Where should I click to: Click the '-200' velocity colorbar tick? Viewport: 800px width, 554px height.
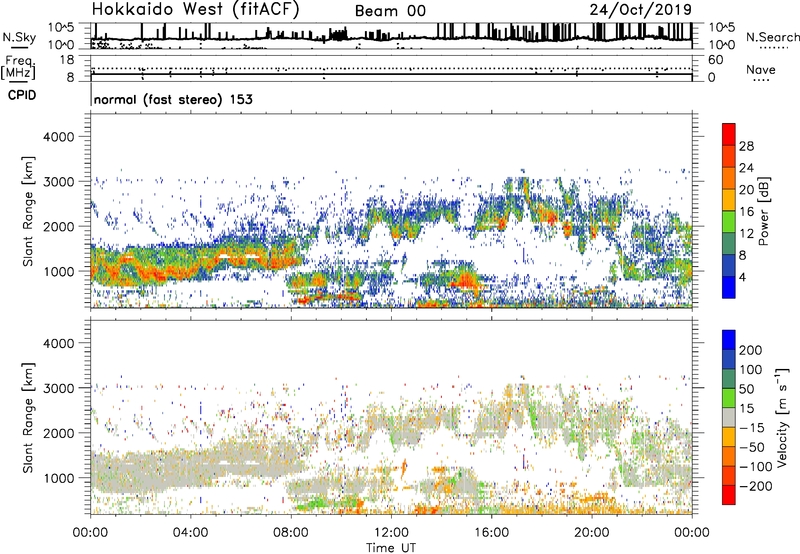[755, 486]
